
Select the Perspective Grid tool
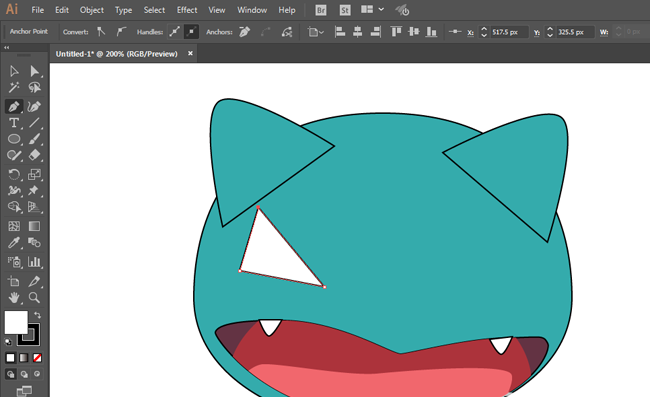coord(34,207)
